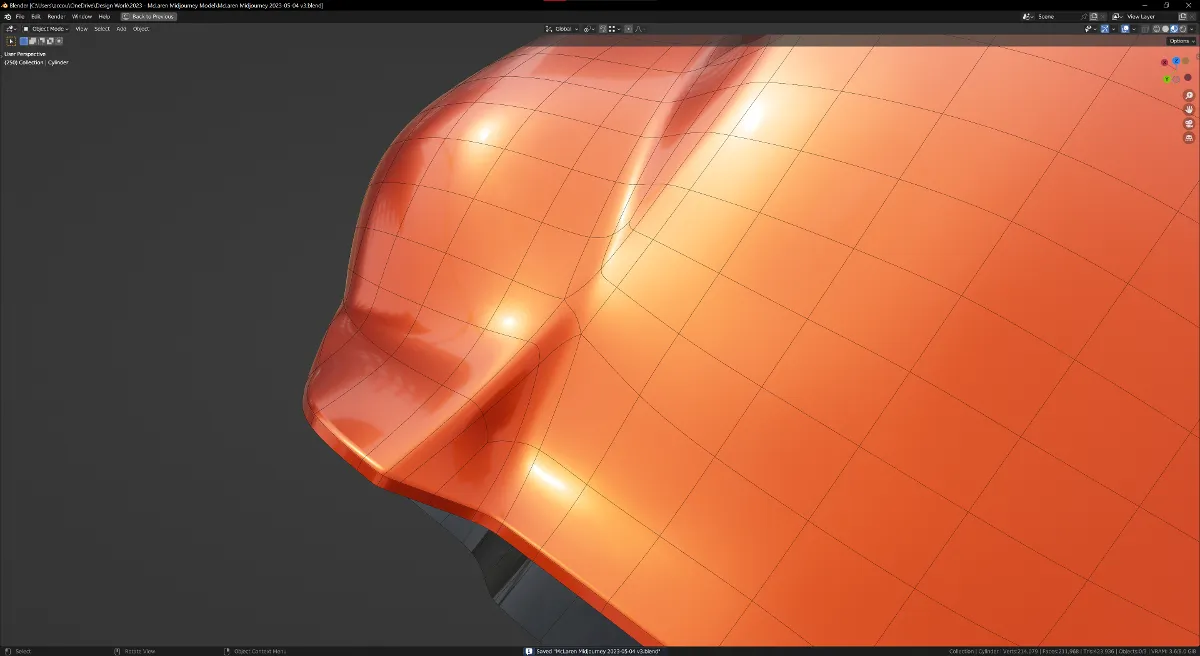The image size is (1200, 656).
Task: Toggle X-ray view in header
Action: click(1143, 29)
